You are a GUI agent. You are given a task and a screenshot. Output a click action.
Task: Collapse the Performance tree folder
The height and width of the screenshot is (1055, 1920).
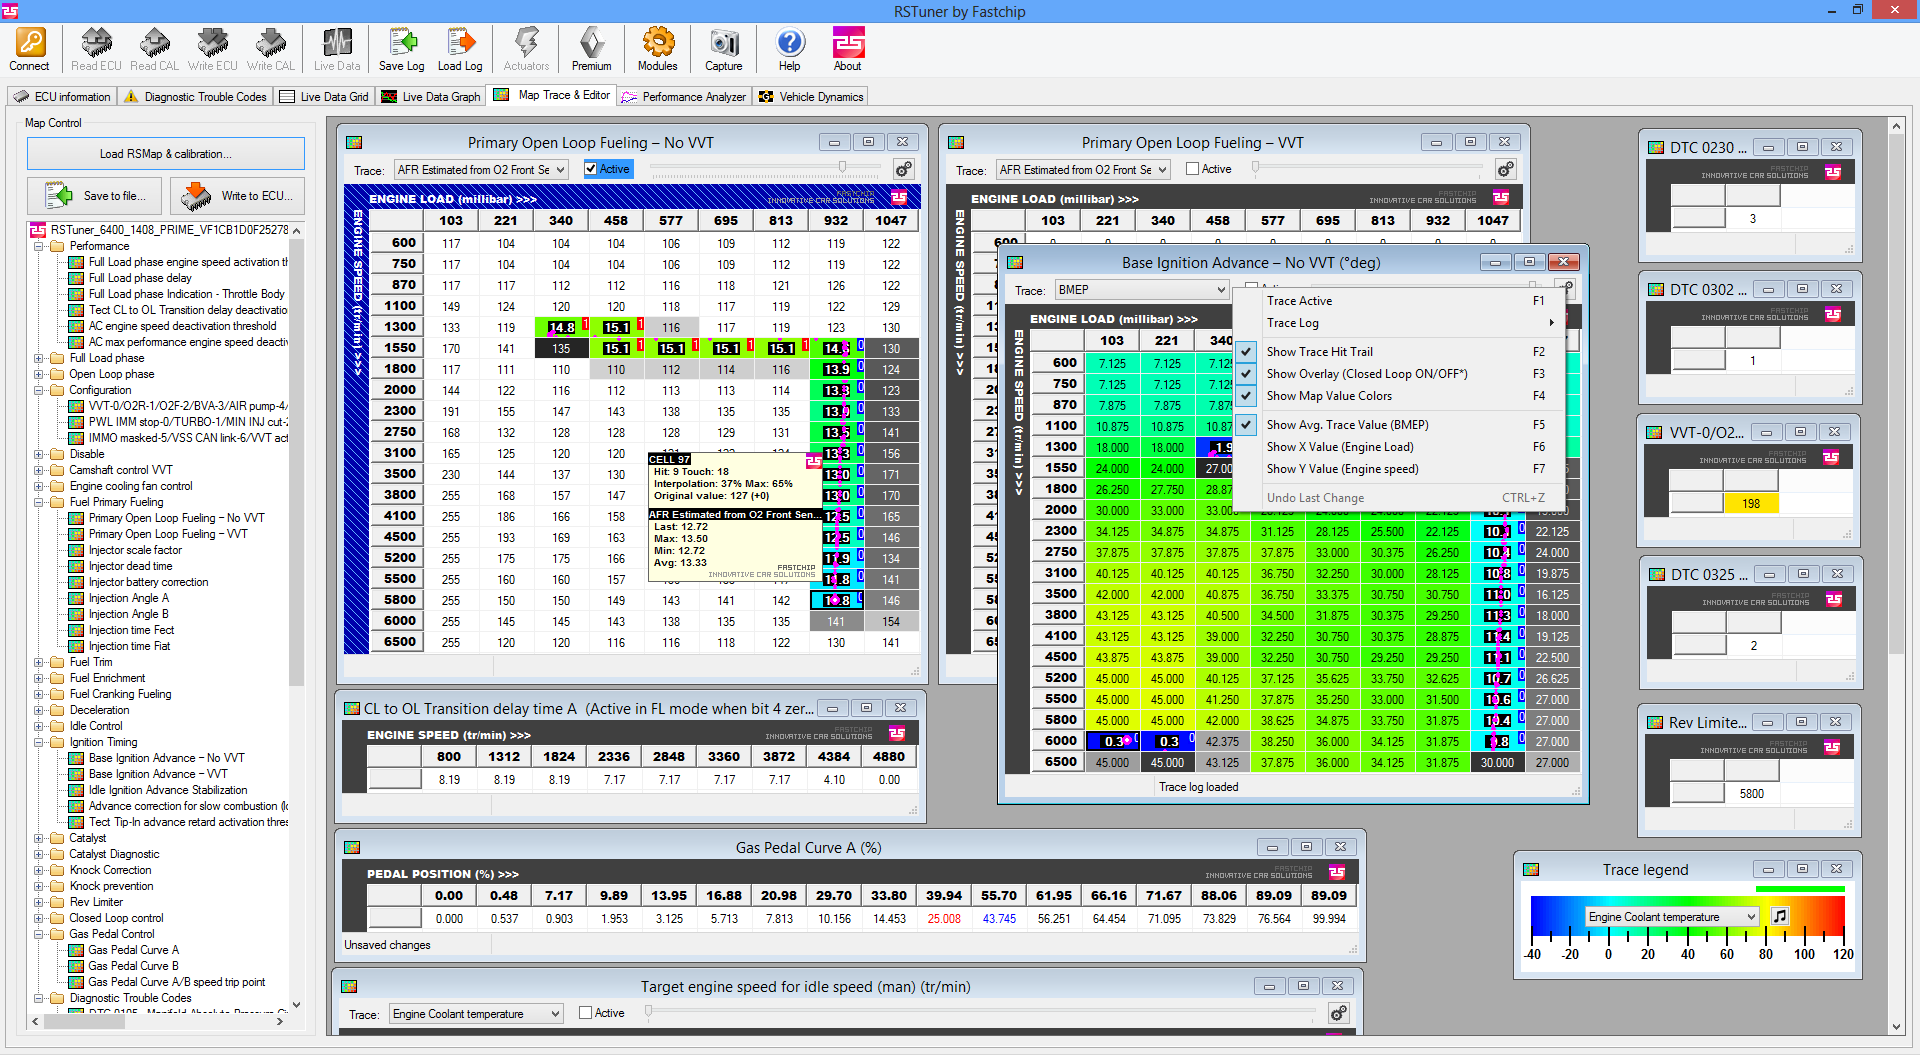[x=39, y=246]
